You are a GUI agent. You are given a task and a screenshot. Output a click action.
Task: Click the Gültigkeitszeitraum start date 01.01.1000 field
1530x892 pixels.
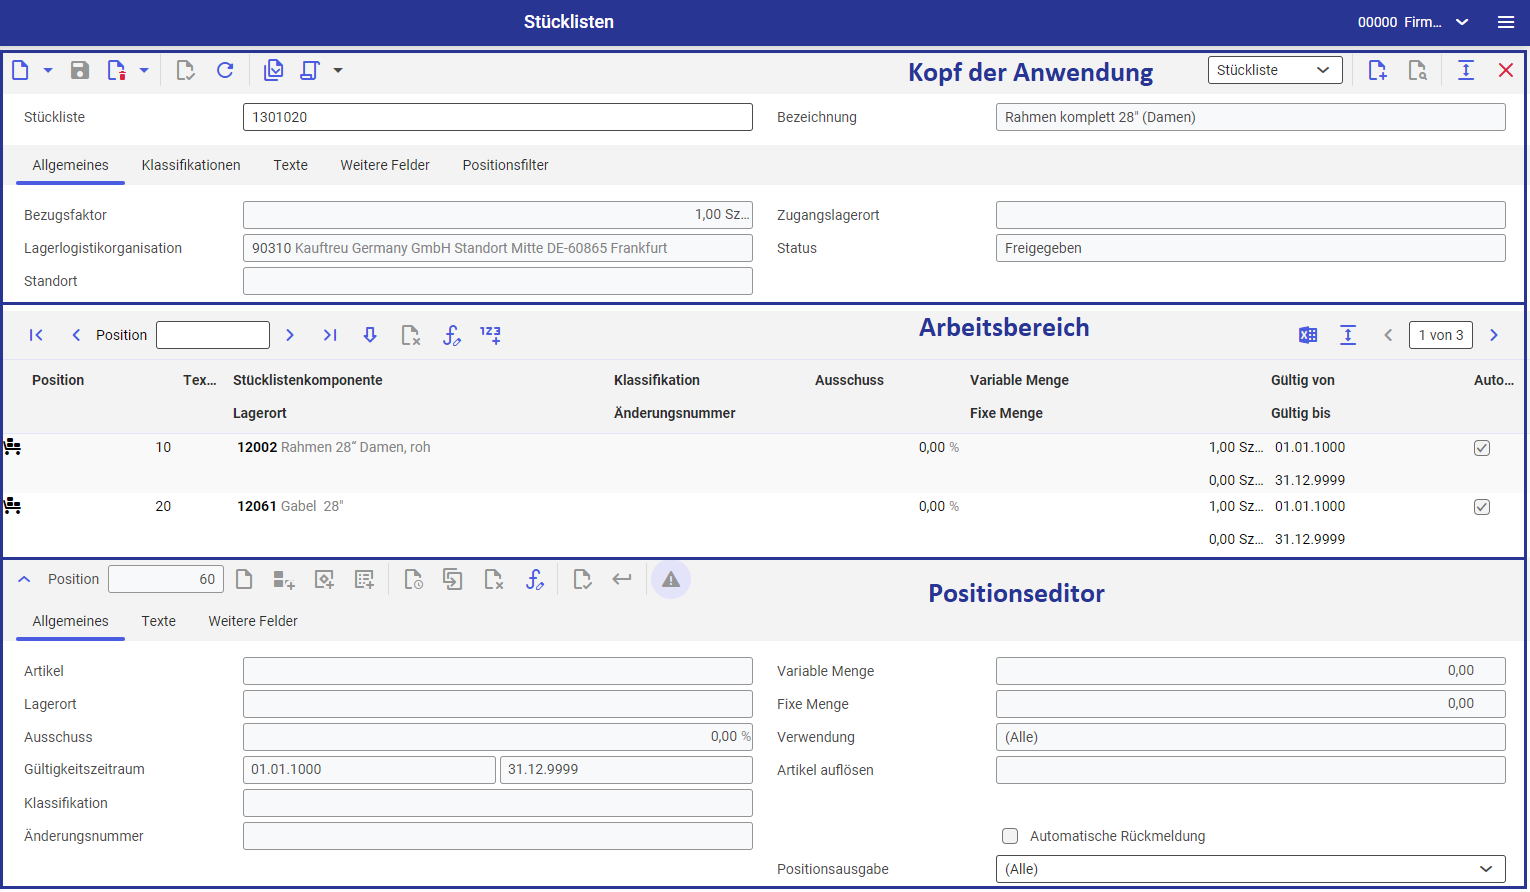(369, 770)
